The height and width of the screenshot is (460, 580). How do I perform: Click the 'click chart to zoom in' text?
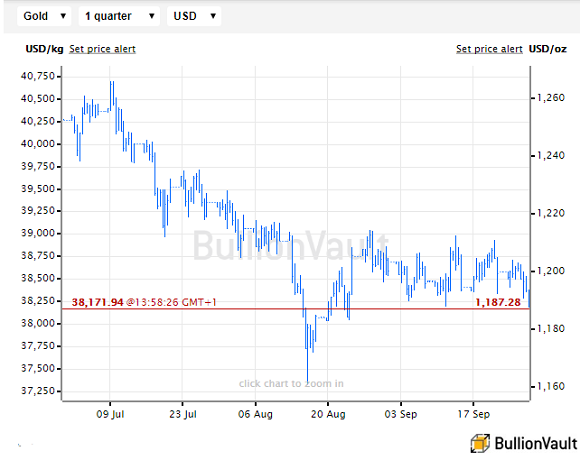point(291,383)
